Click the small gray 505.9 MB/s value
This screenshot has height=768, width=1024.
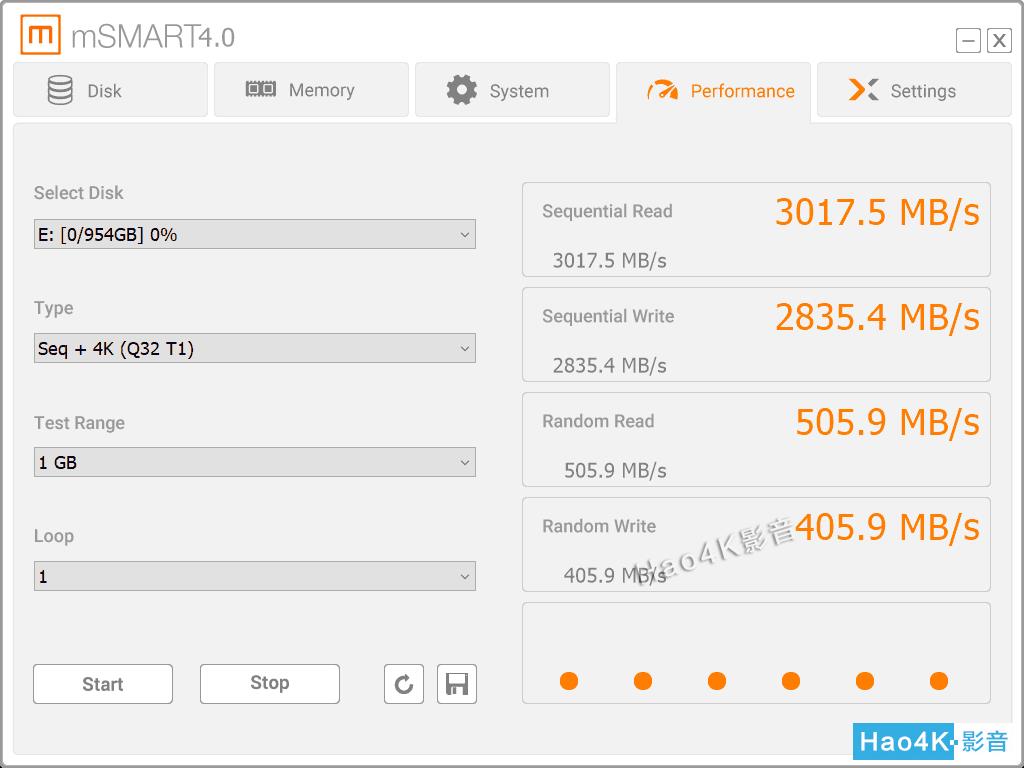(x=615, y=470)
